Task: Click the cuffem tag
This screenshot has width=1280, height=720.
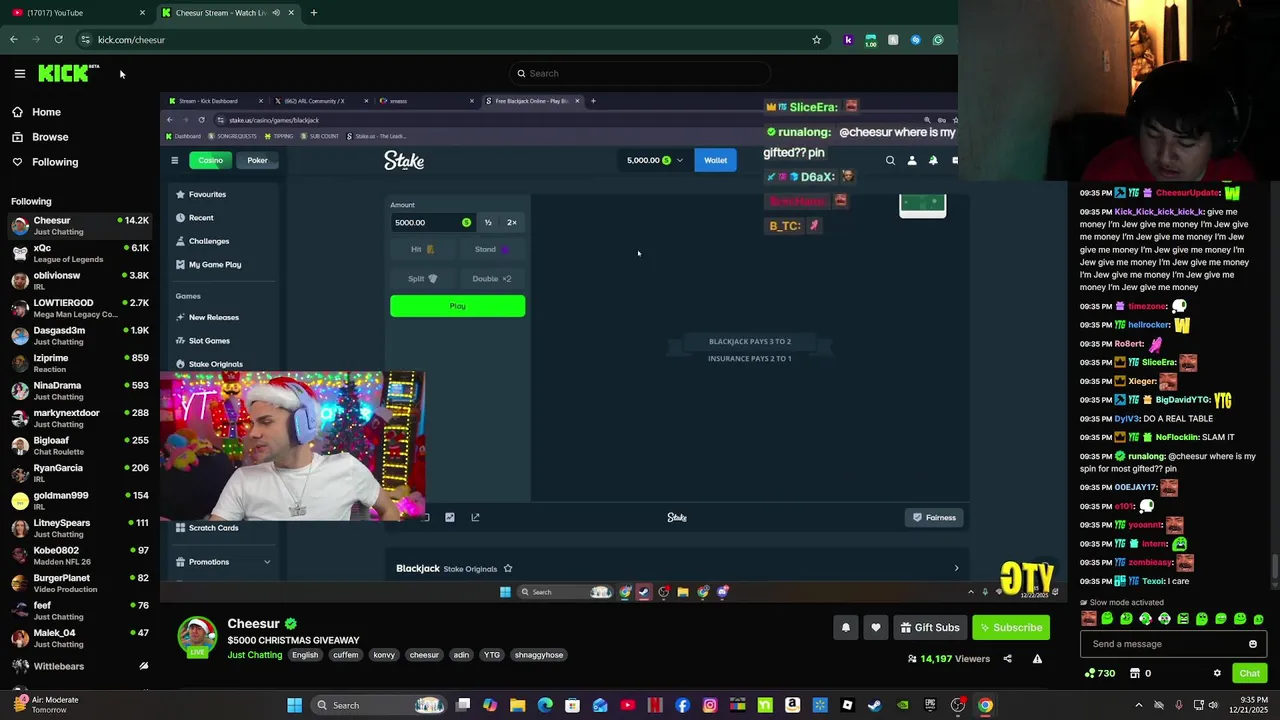Action: (x=345, y=655)
